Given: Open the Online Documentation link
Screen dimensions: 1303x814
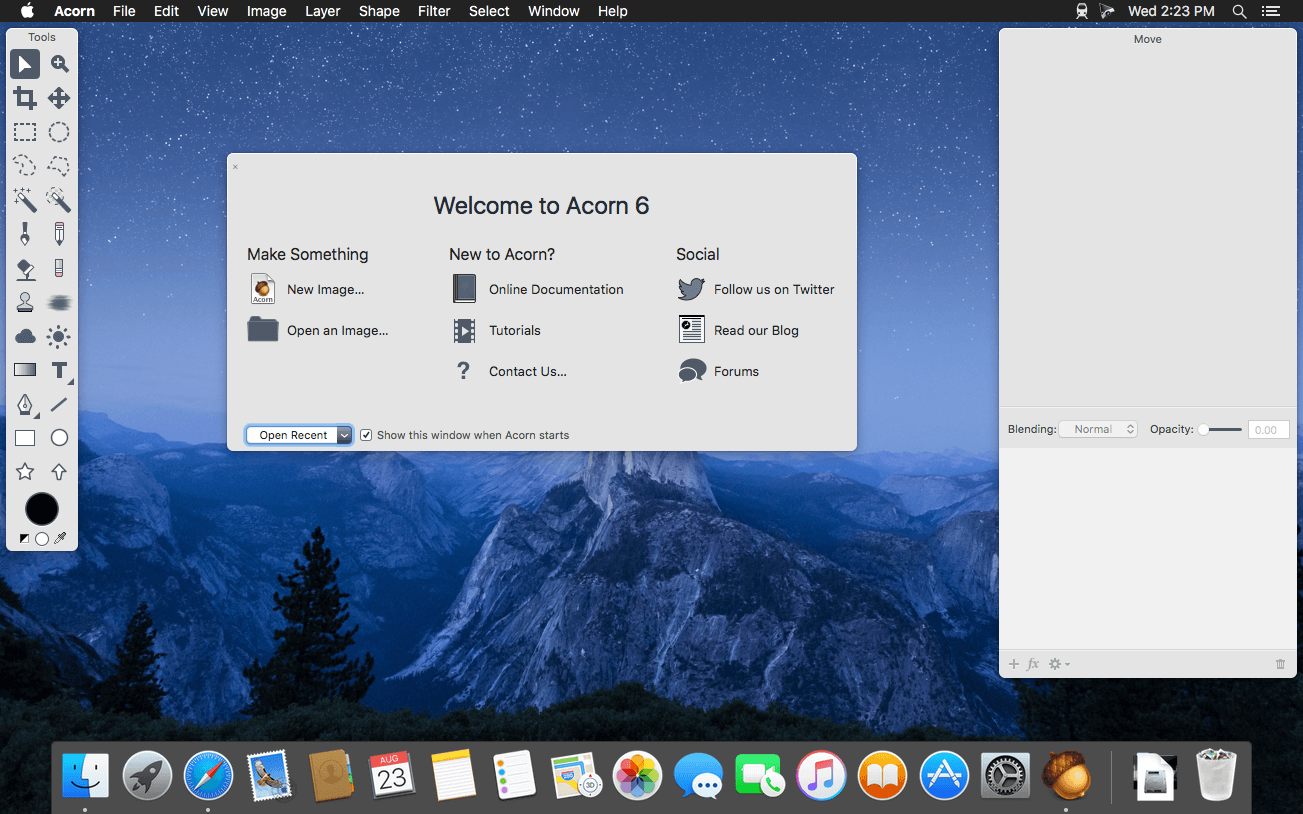Looking at the screenshot, I should coord(555,289).
